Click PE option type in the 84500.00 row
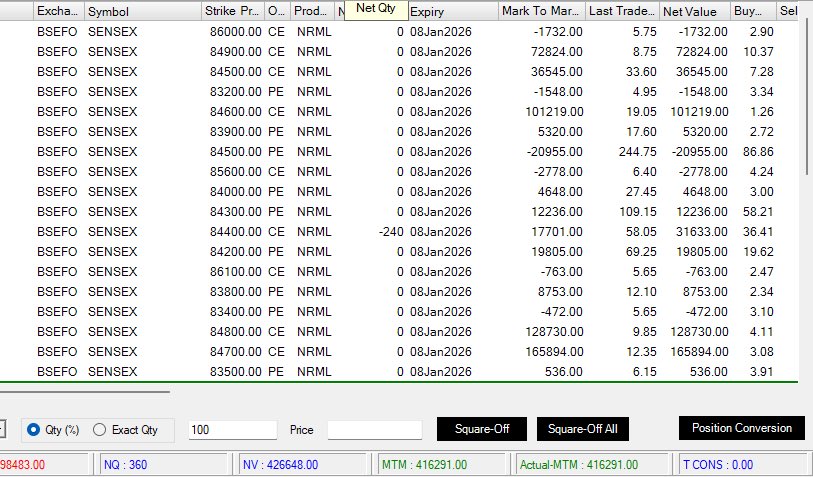 tap(276, 151)
